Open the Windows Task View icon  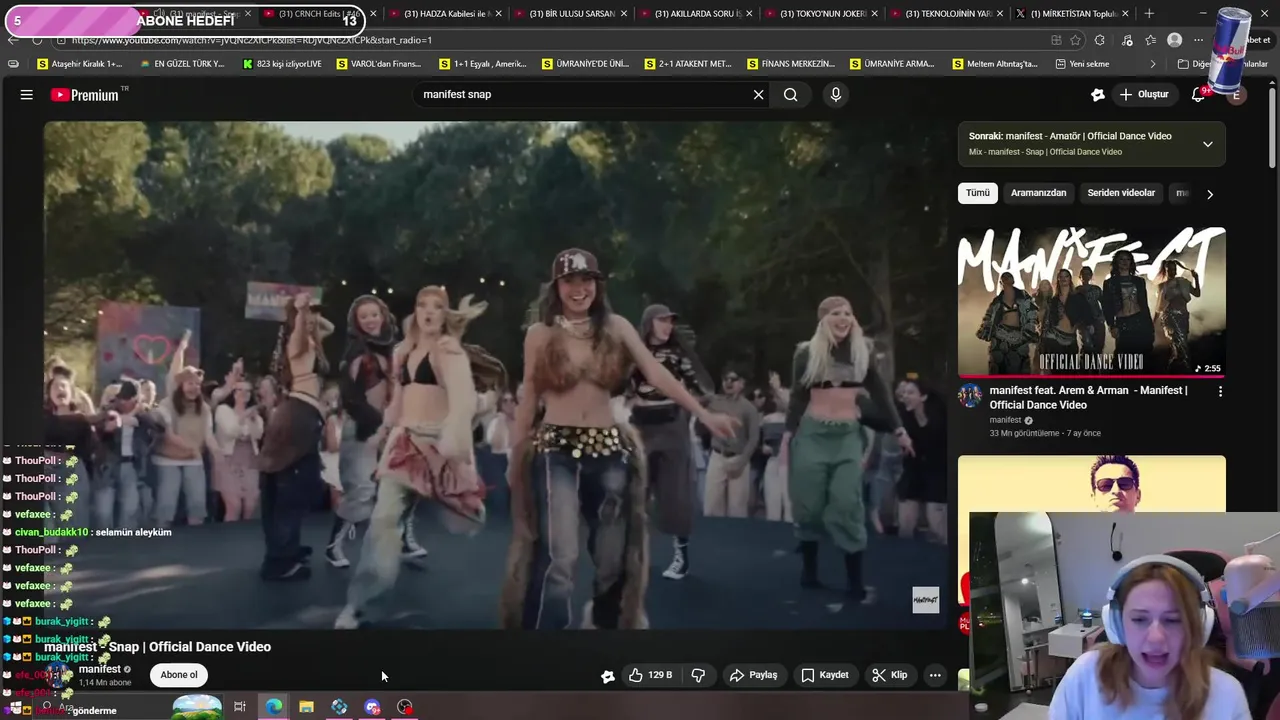(x=240, y=707)
